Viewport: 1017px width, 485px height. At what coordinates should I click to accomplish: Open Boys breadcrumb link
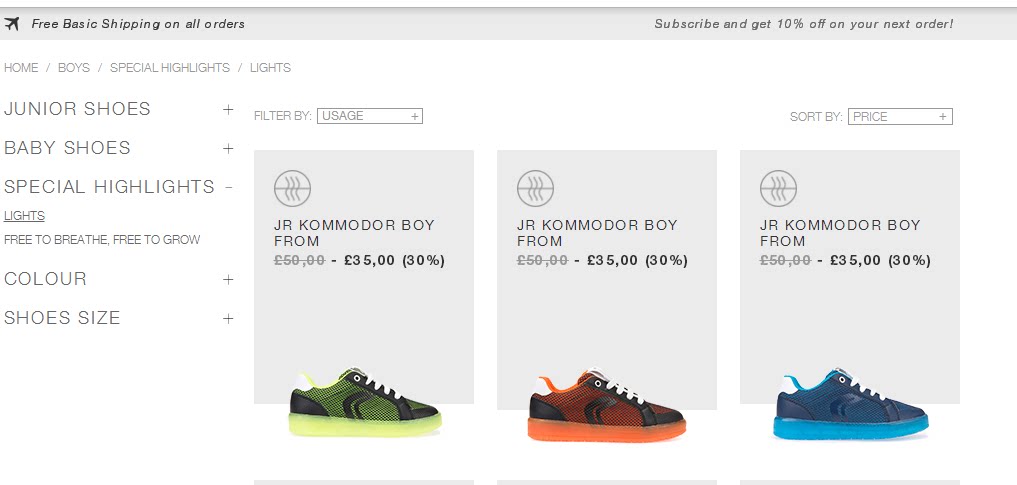[x=74, y=68]
